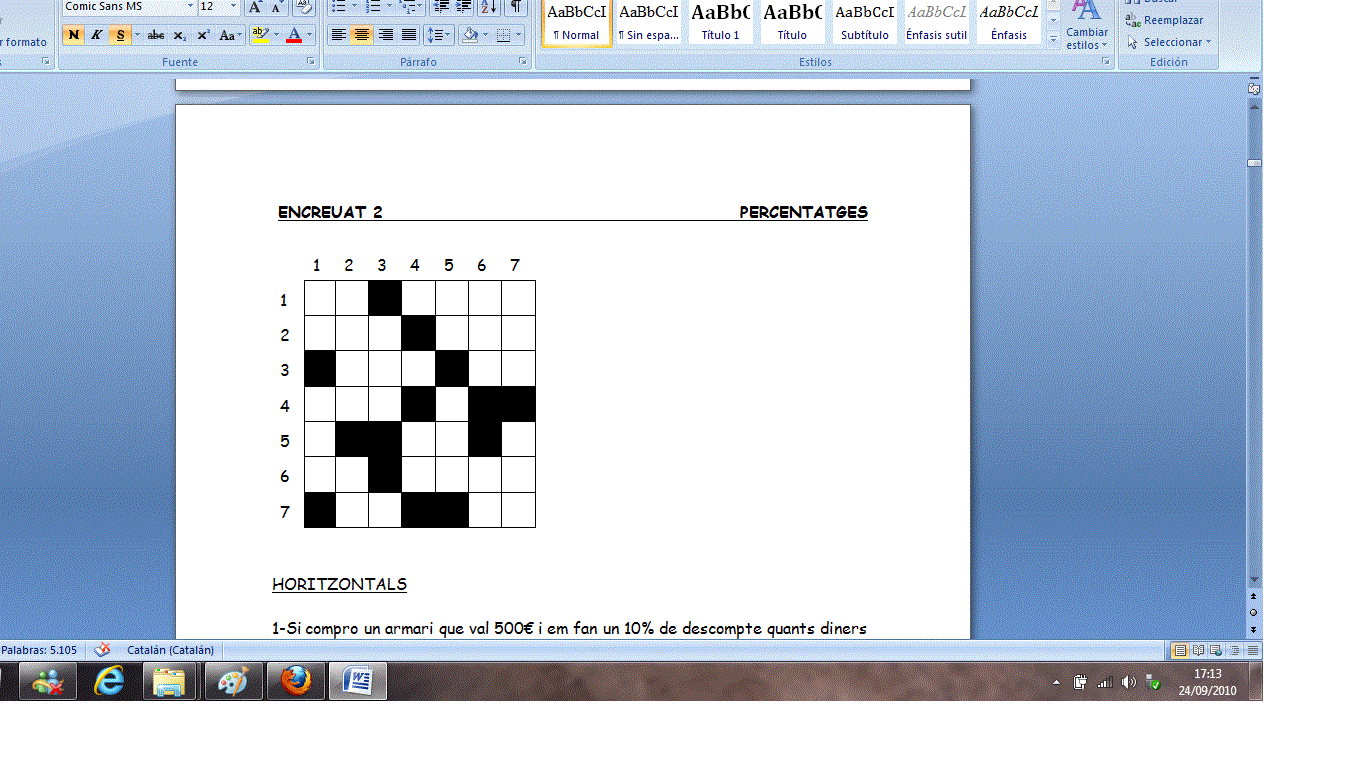Open highlight color dropdown arrow

coord(275,35)
